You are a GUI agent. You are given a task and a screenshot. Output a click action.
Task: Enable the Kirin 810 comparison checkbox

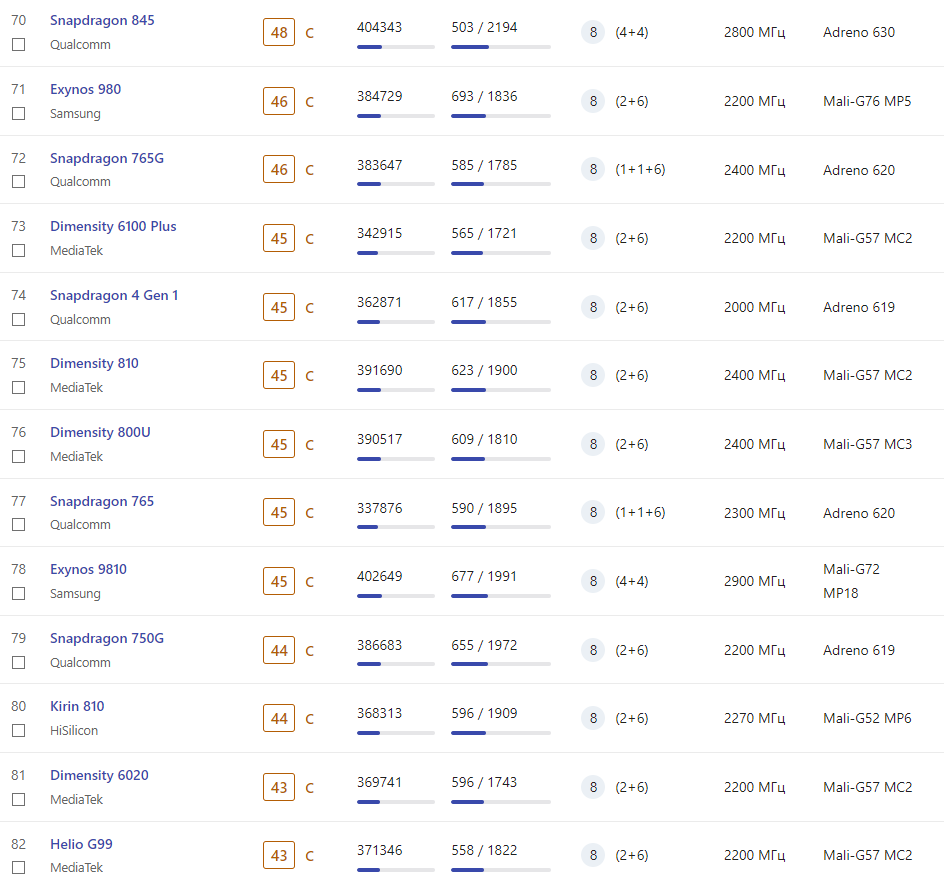point(18,731)
